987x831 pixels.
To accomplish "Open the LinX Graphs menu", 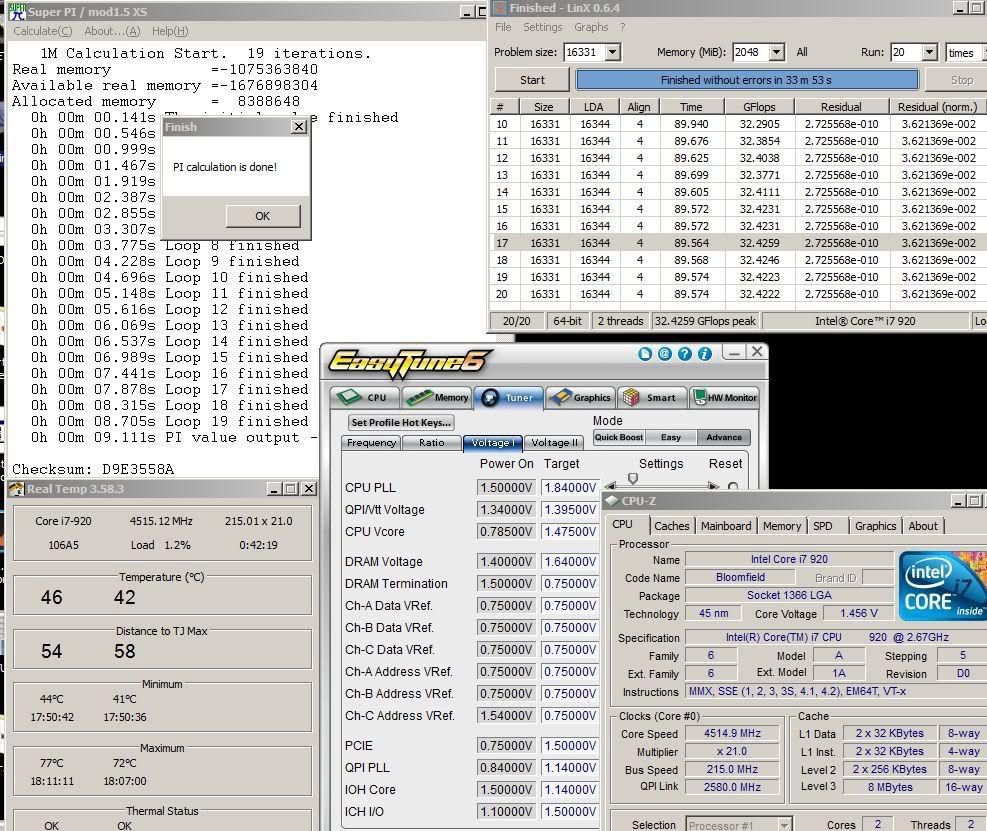I will tap(591, 27).
